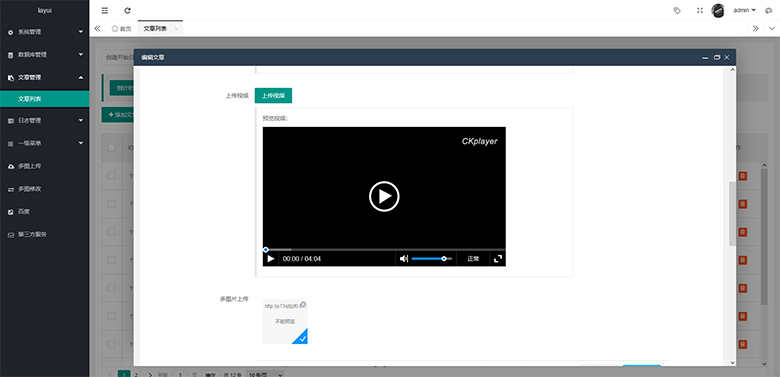This screenshot has width=780, height=377.
Task: Click the dialog scrollbar up arrow
Action: coord(732,70)
